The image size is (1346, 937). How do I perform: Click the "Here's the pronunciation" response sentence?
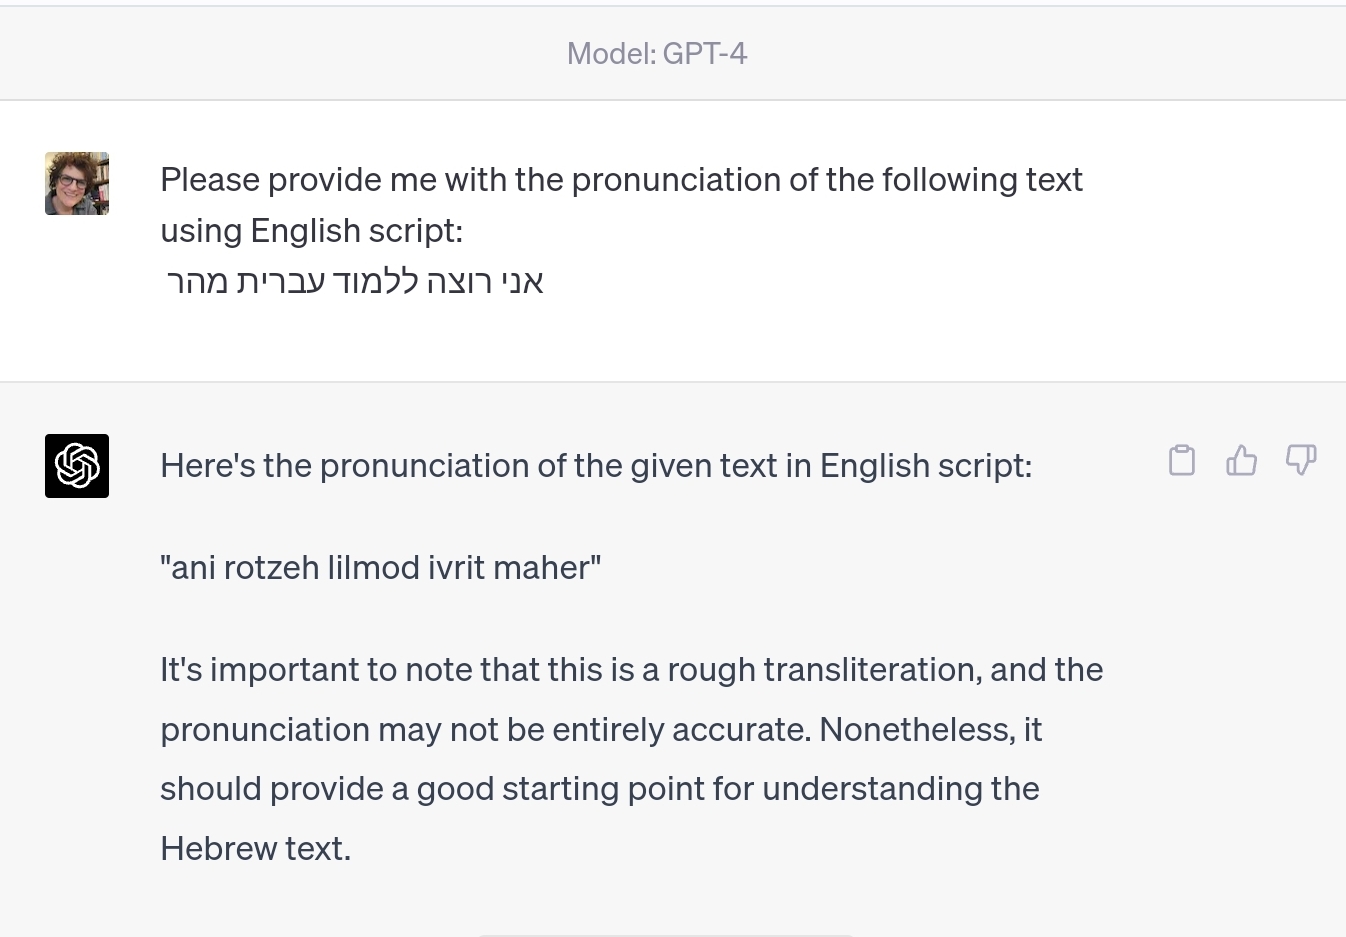tap(596, 466)
